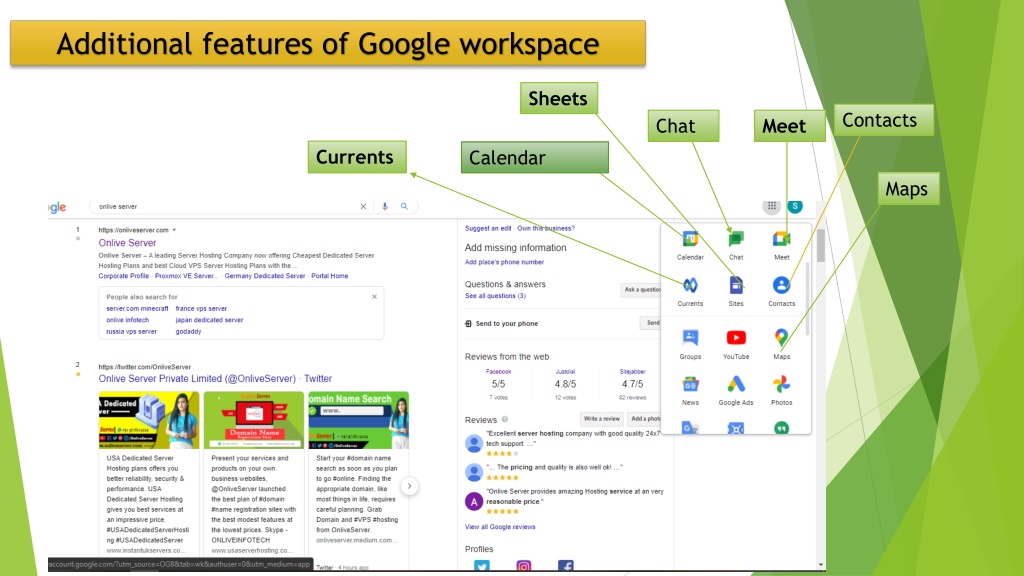Open the Photos app icon
This screenshot has width=1024, height=576.
click(x=782, y=384)
